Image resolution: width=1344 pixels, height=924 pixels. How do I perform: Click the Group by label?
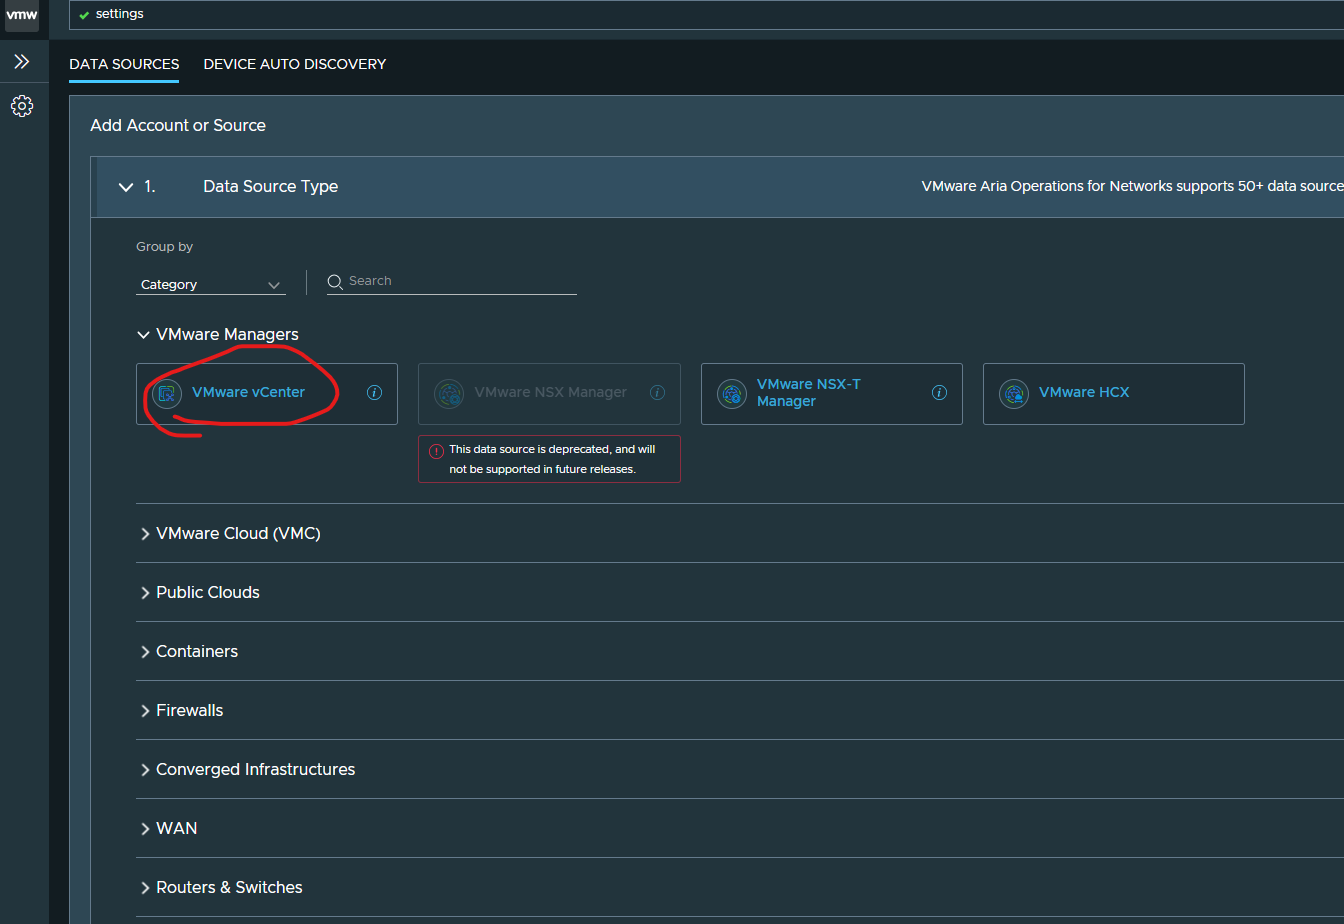point(165,247)
